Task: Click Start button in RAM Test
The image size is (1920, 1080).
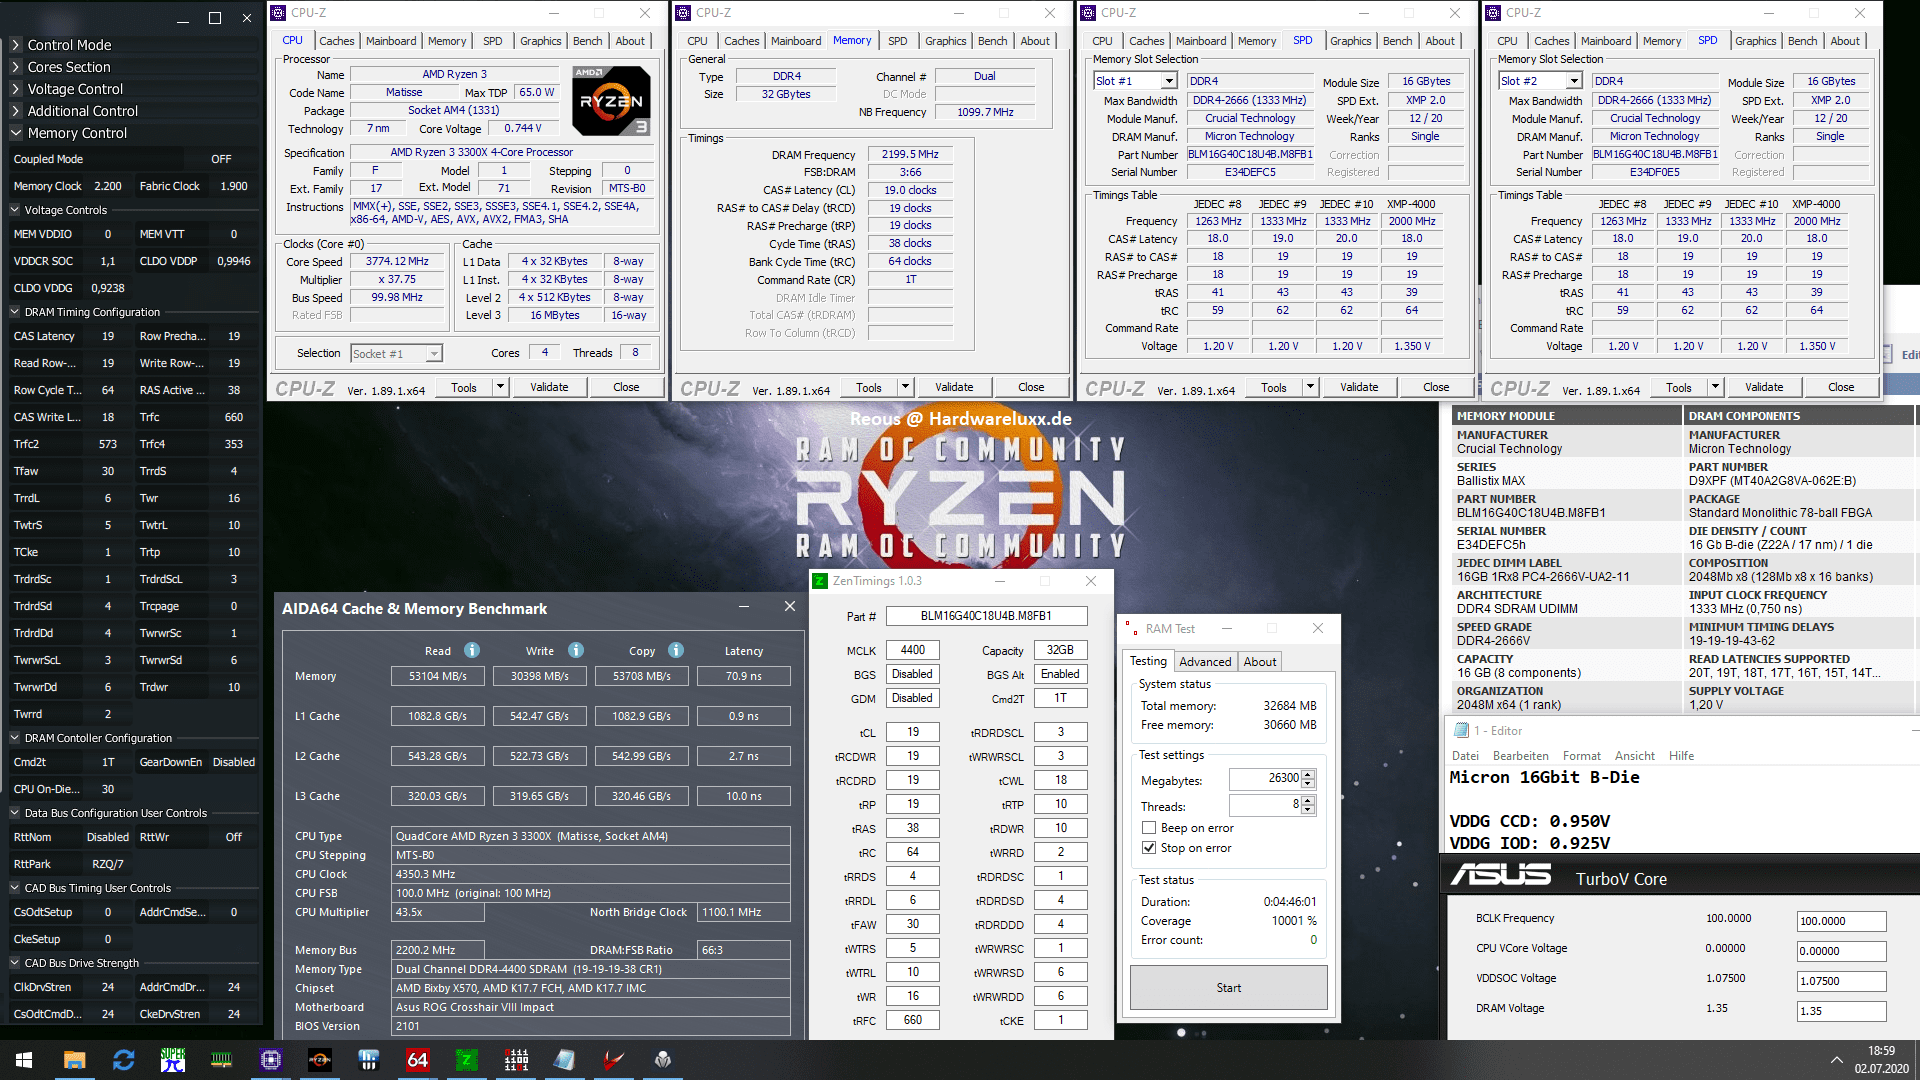Action: tap(1229, 988)
